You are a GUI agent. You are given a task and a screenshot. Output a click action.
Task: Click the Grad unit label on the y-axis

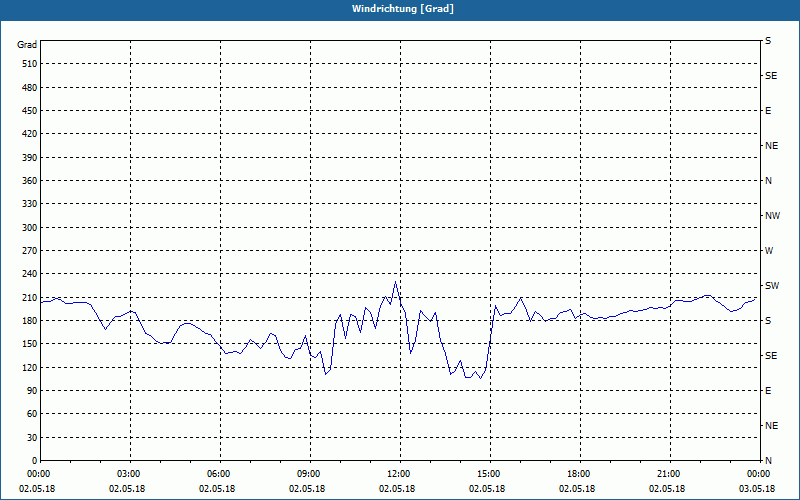point(27,45)
